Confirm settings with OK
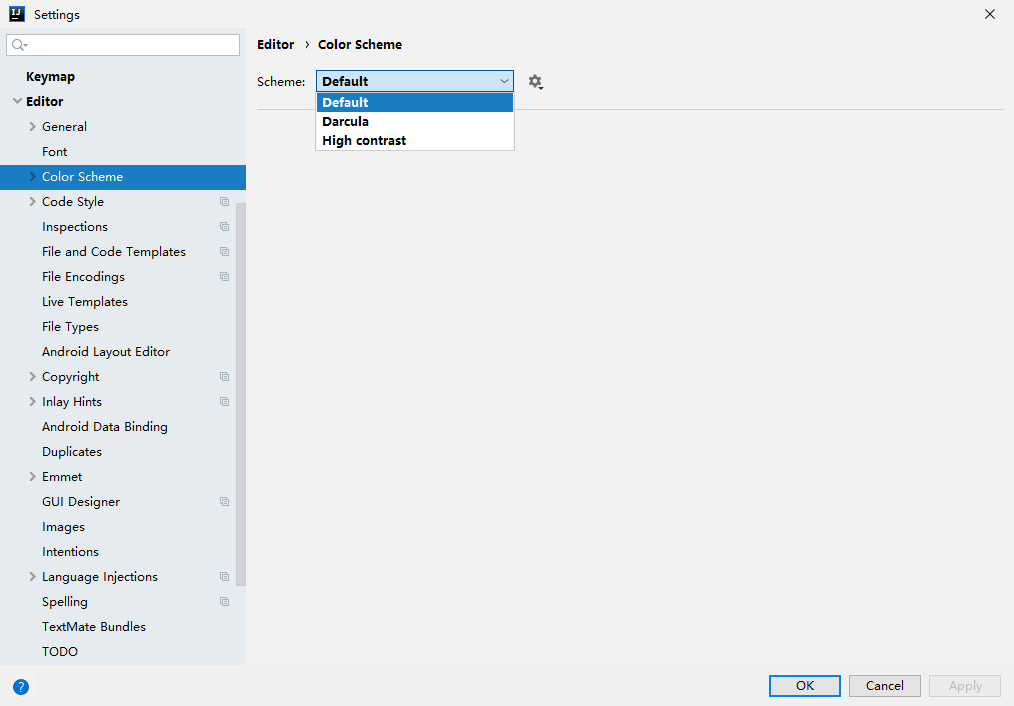 (804, 686)
